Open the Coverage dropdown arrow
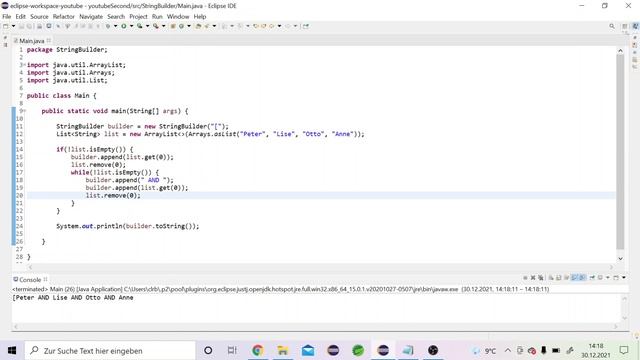This screenshot has width=640, height=360. 147,26
